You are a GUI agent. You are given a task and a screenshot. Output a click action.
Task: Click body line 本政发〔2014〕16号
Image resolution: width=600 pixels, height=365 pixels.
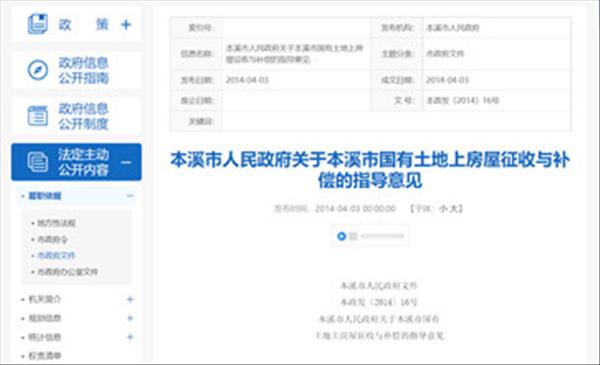point(379,302)
